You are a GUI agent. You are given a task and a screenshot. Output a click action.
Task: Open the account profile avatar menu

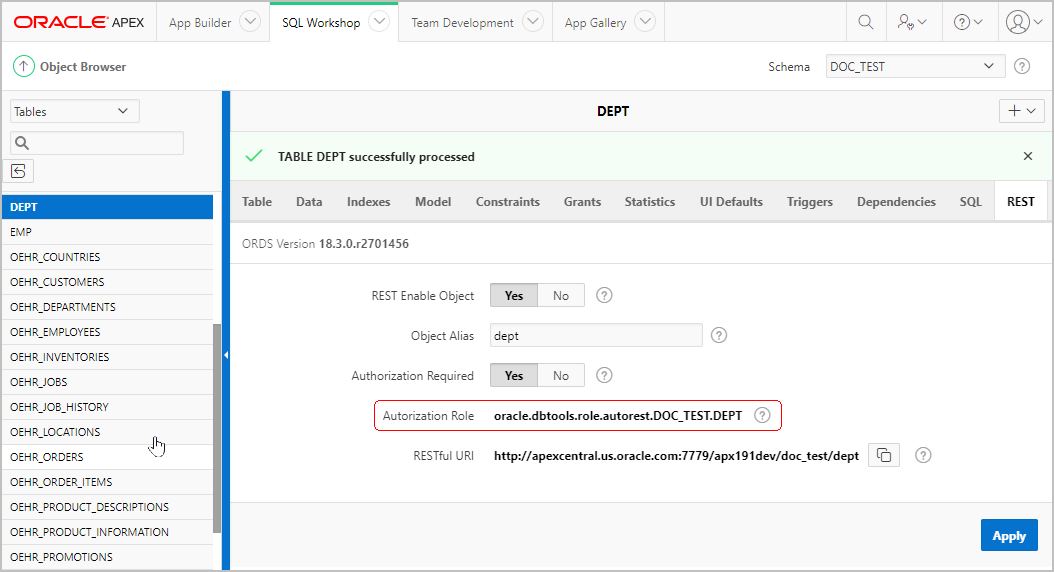click(x=1024, y=22)
